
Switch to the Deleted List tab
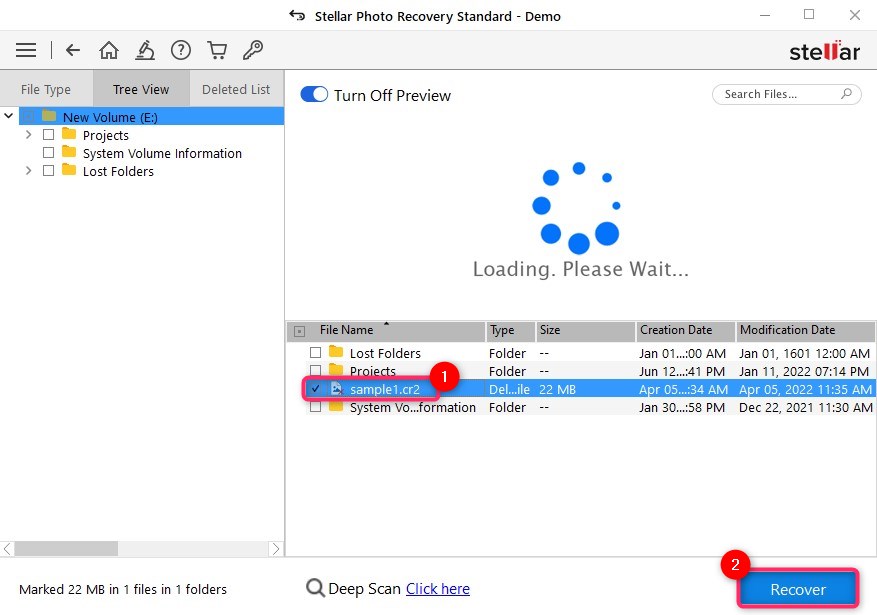pos(236,89)
